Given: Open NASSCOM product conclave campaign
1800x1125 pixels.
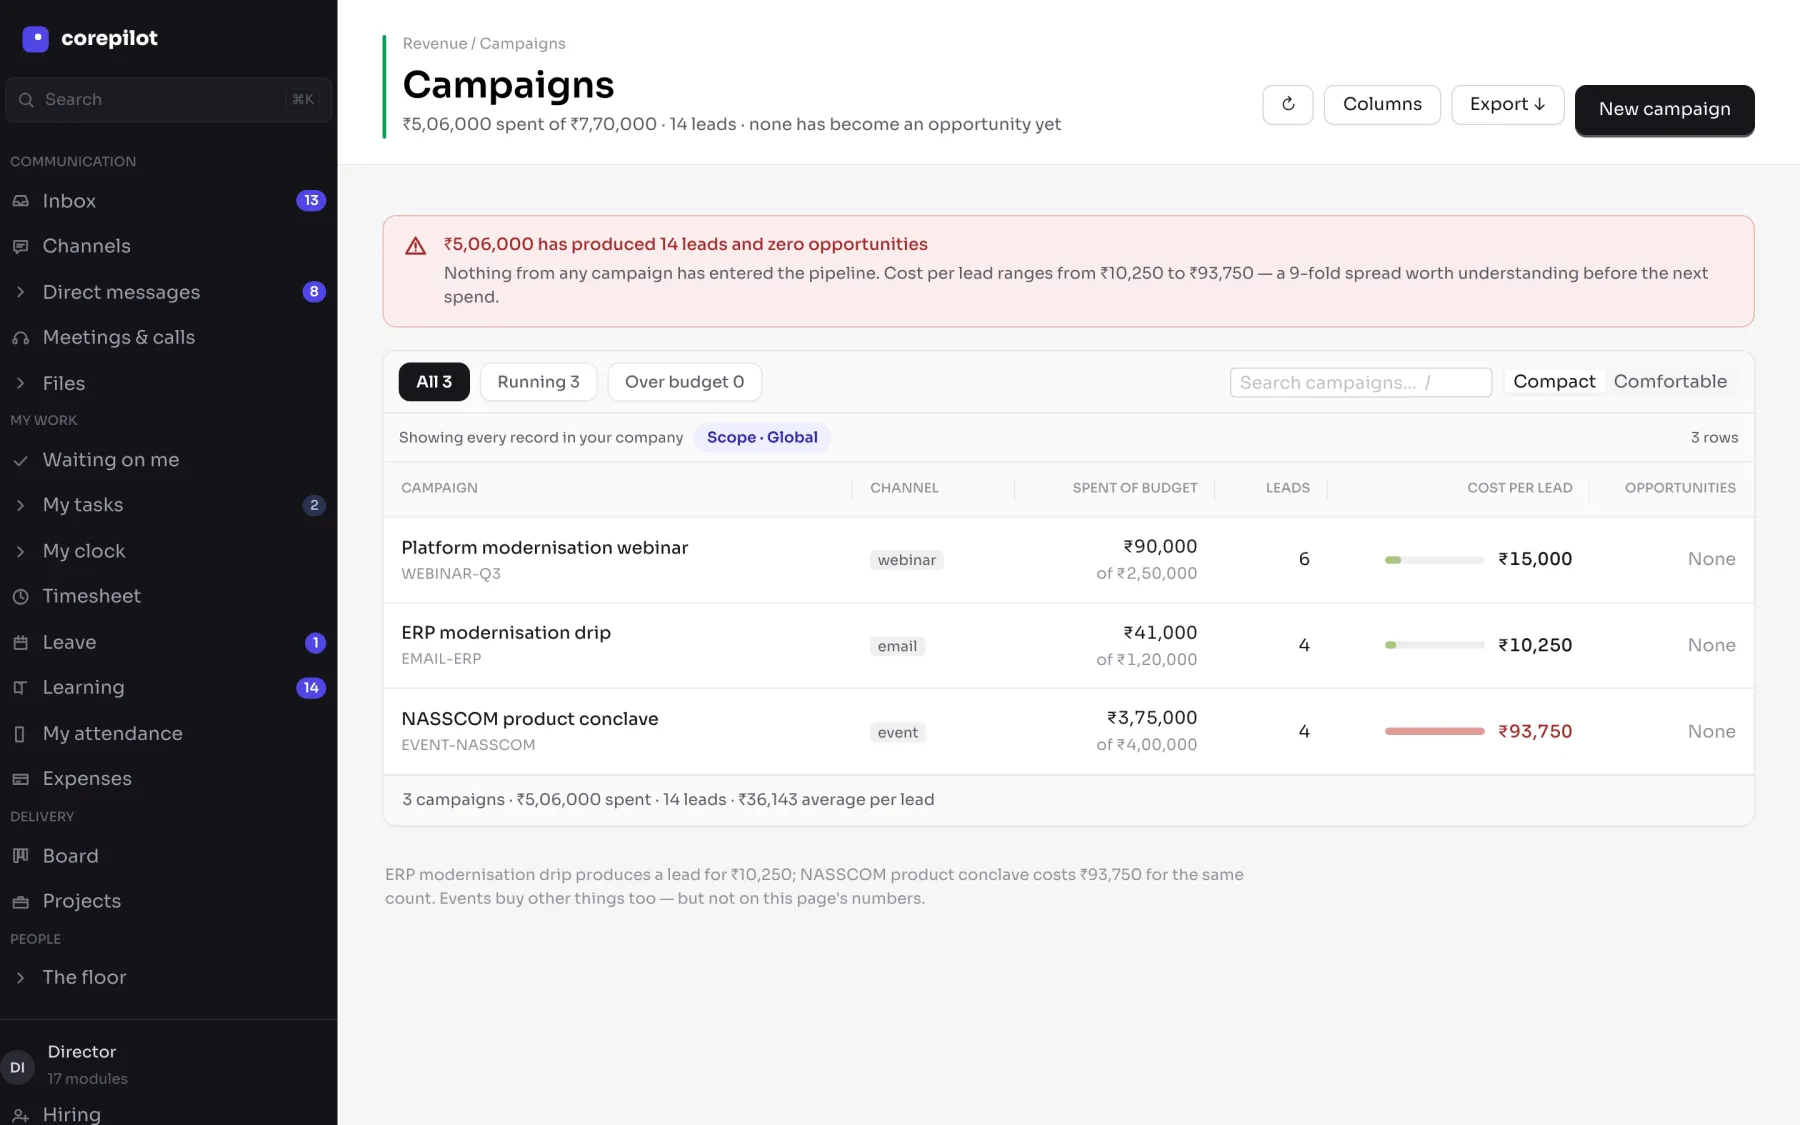Looking at the screenshot, I should click(x=530, y=719).
